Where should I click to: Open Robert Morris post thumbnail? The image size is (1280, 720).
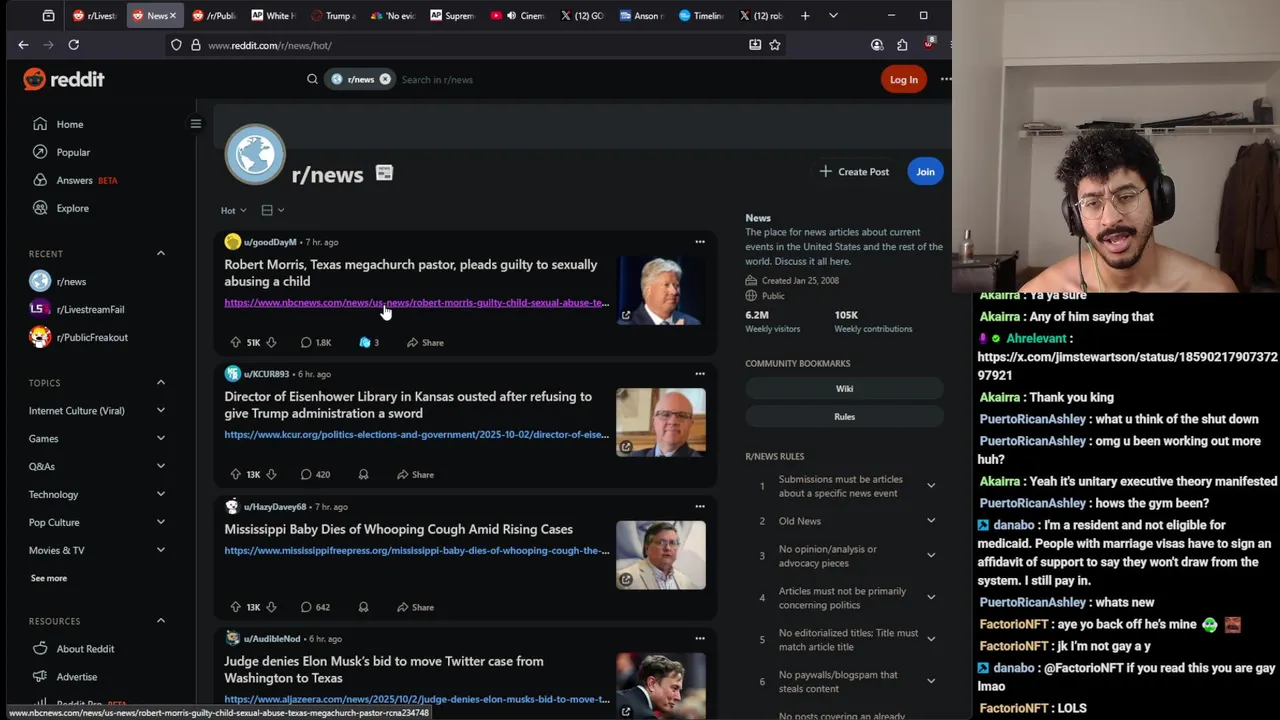point(661,290)
